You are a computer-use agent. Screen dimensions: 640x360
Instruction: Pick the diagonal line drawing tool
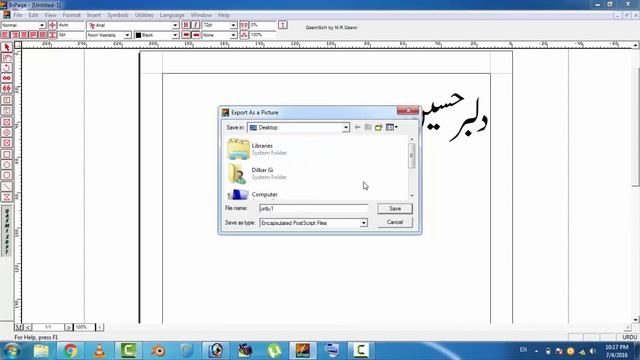pos(7,187)
